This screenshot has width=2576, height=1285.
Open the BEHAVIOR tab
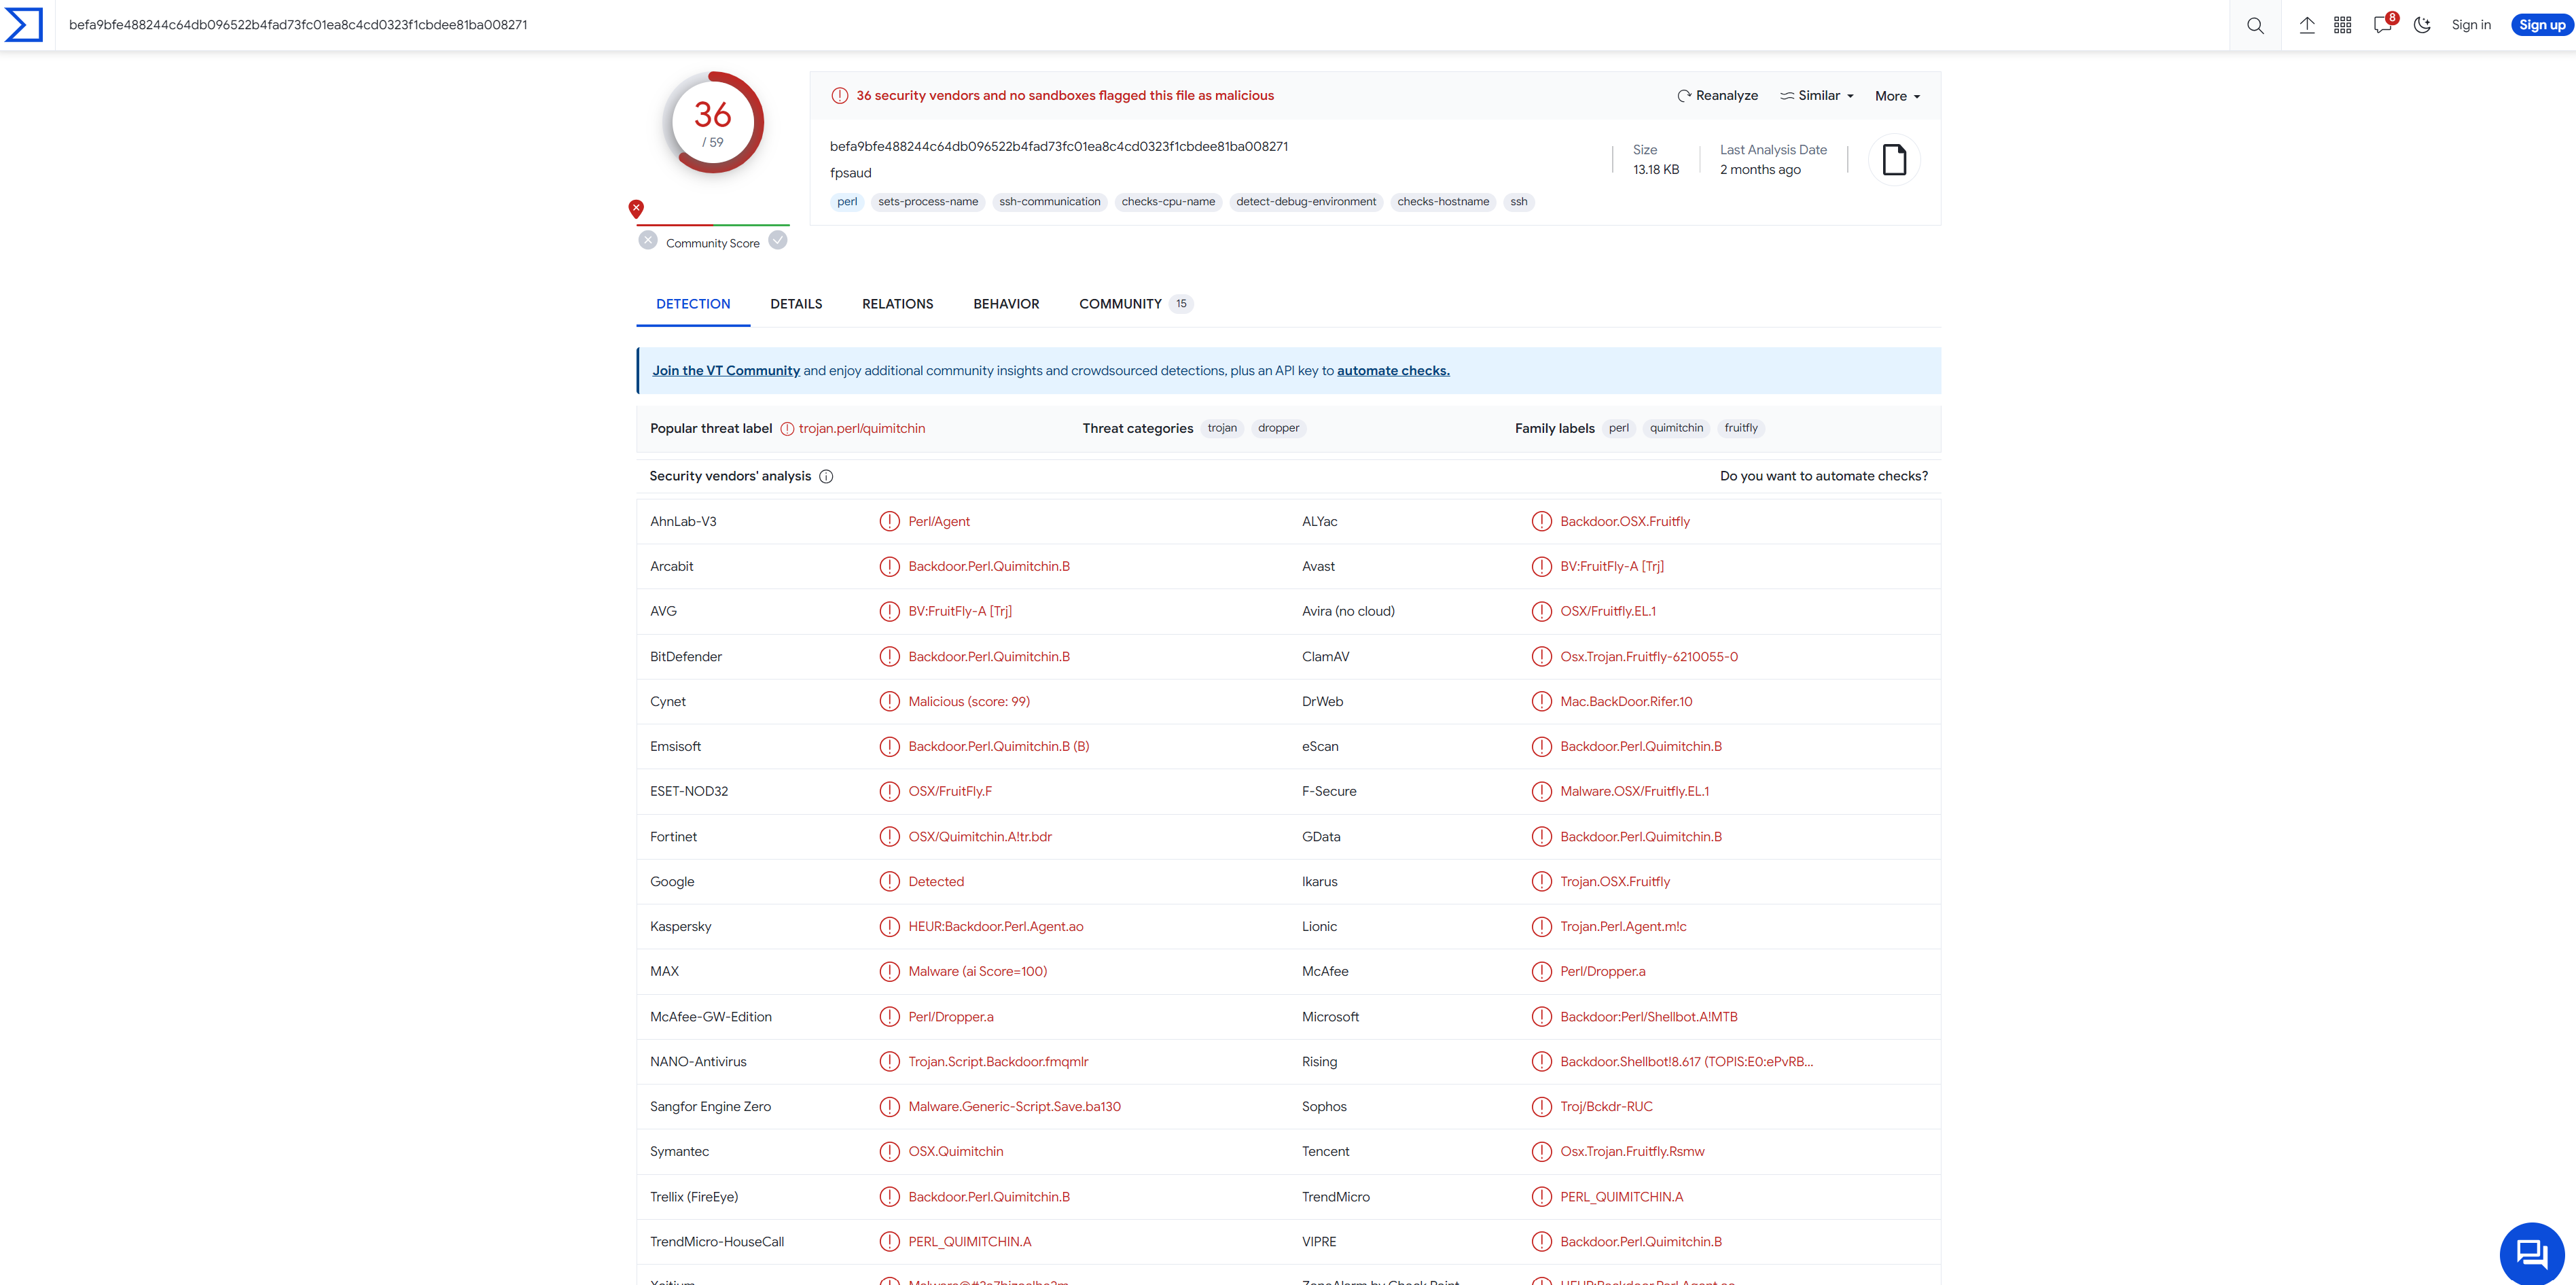coord(1006,304)
